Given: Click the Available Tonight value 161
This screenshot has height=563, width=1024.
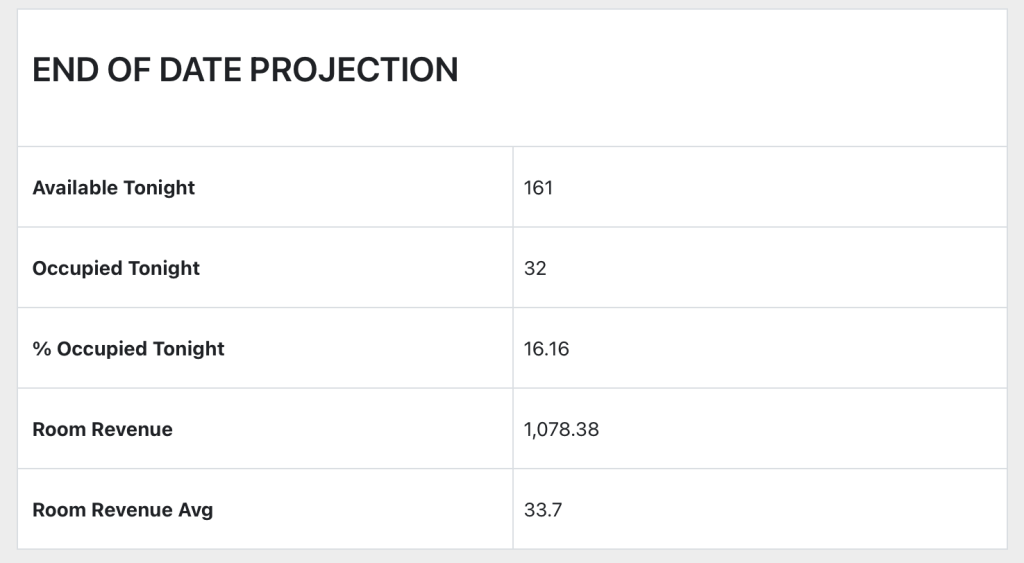Looking at the screenshot, I should point(538,188).
